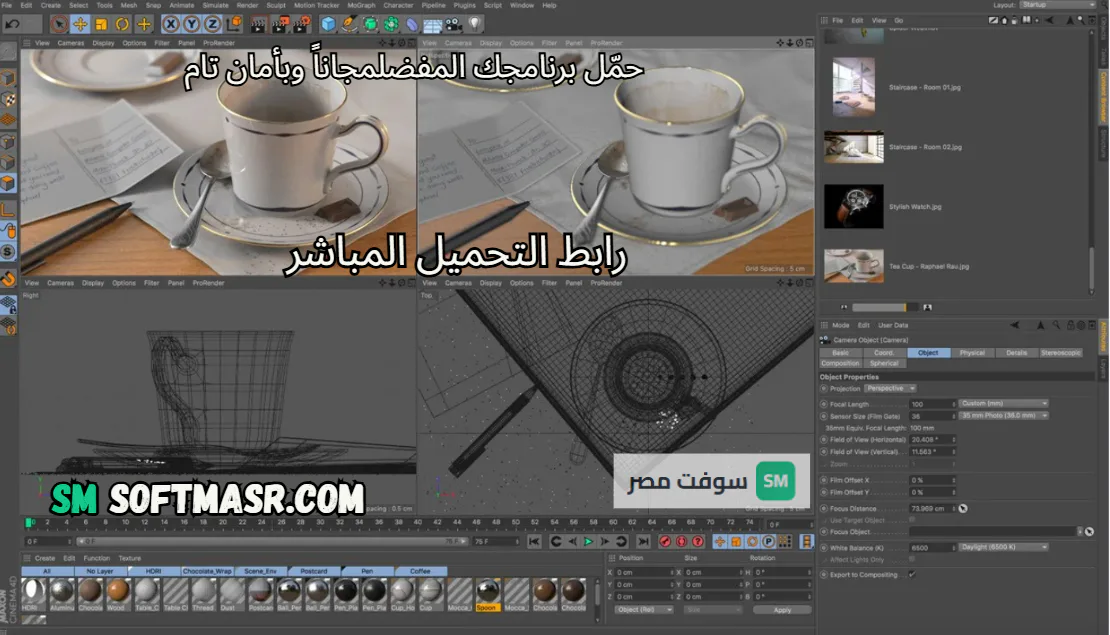
Task: Click the Attributes back arrow icon
Action: pyautogui.click(x=1014, y=326)
